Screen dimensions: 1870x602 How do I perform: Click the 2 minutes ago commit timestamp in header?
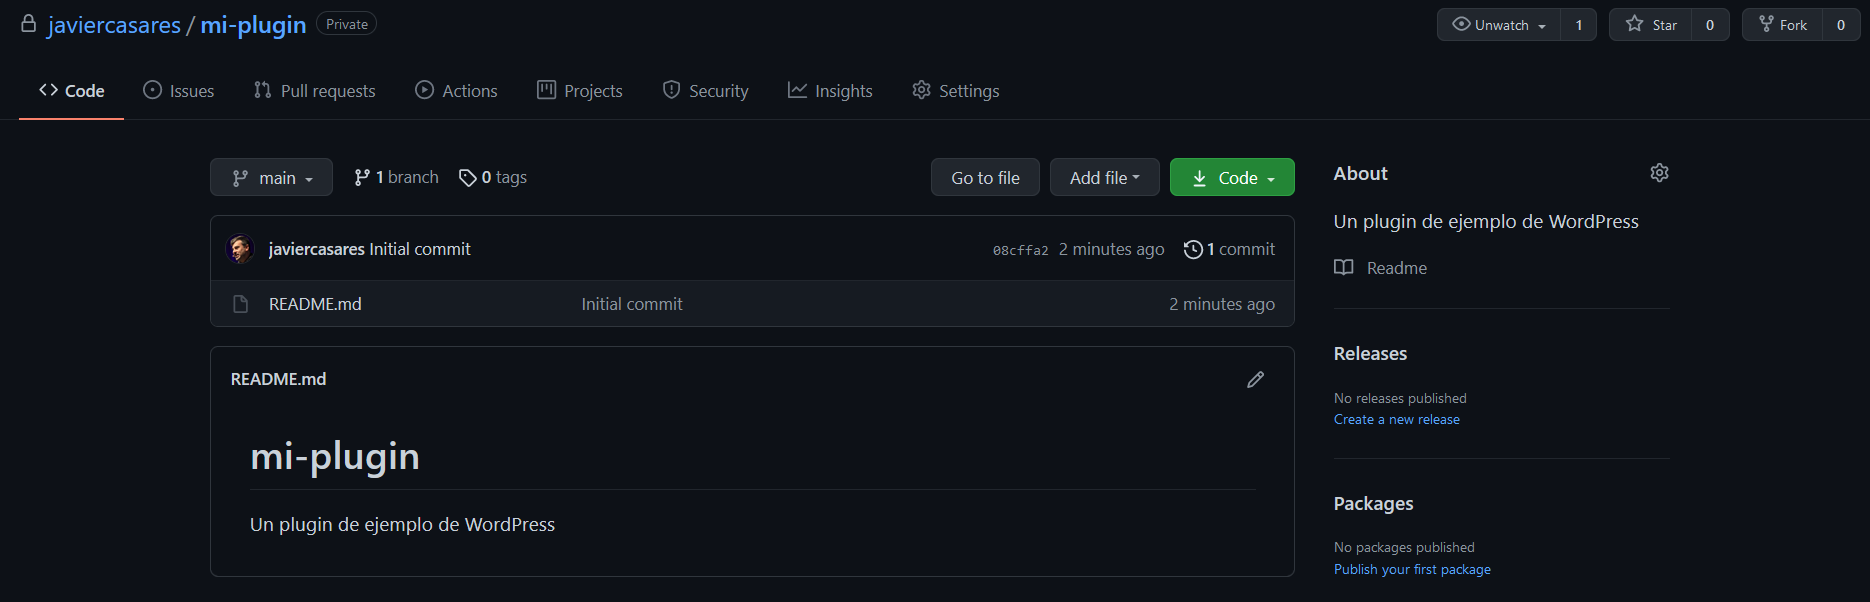pyautogui.click(x=1112, y=249)
